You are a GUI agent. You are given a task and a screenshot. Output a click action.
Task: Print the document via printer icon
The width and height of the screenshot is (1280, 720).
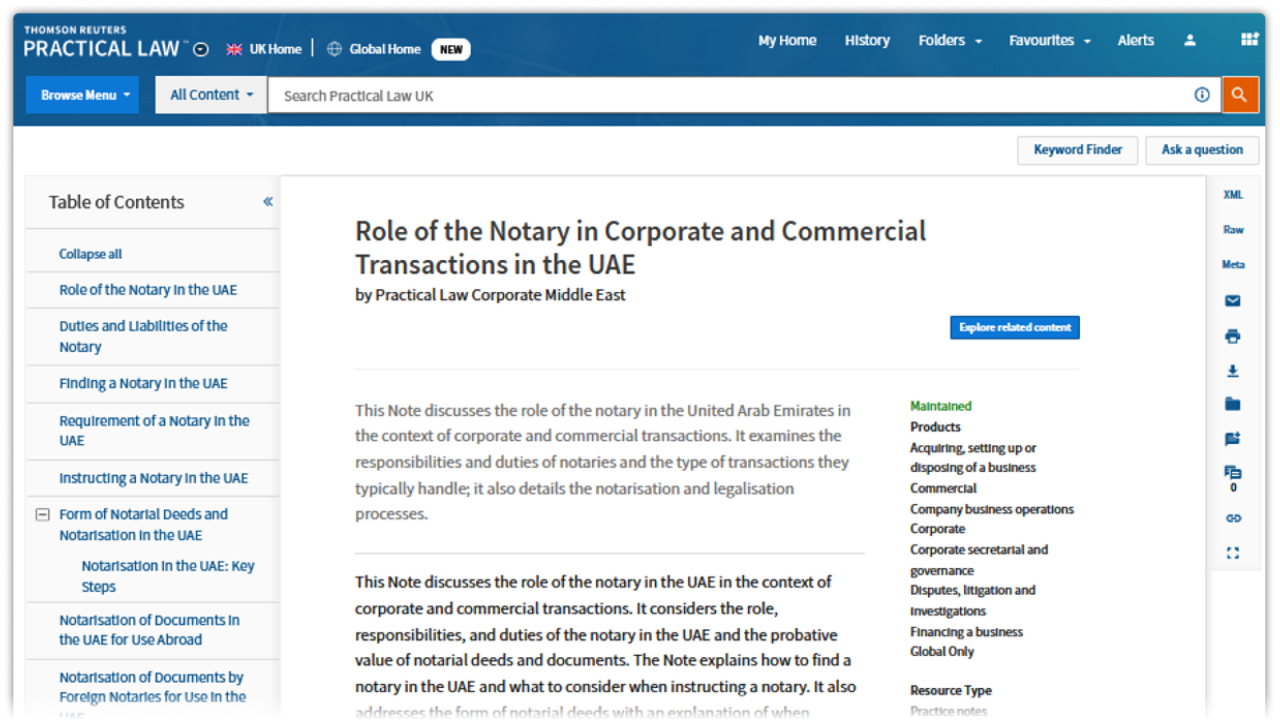pos(1232,336)
